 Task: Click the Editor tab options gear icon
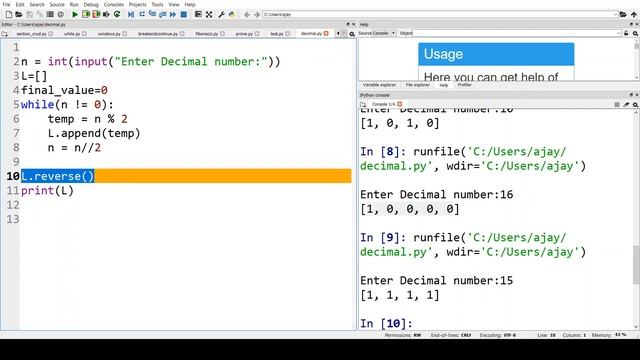coord(352,34)
